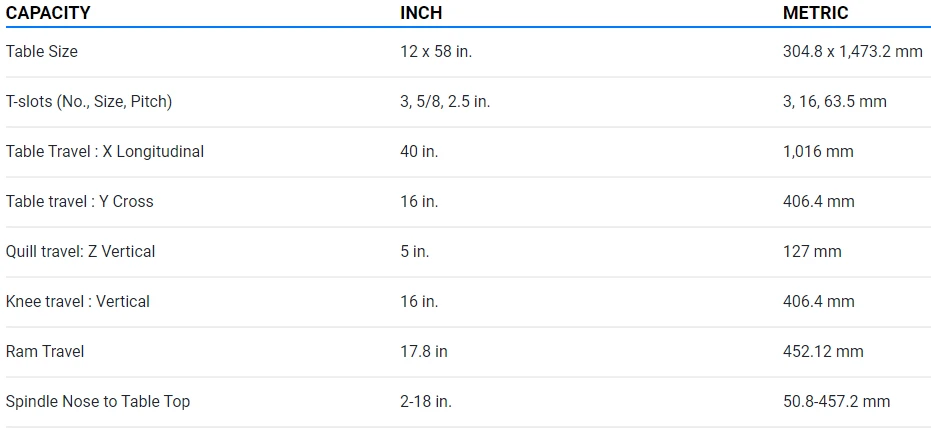931x432 pixels.
Task: Click the 304.8 x 1,473.2 mm value
Action: pyautogui.click(x=852, y=51)
